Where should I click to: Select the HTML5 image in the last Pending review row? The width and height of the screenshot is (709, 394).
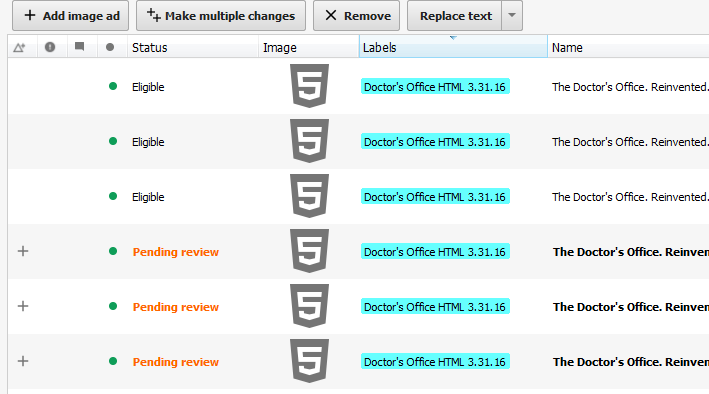click(310, 361)
